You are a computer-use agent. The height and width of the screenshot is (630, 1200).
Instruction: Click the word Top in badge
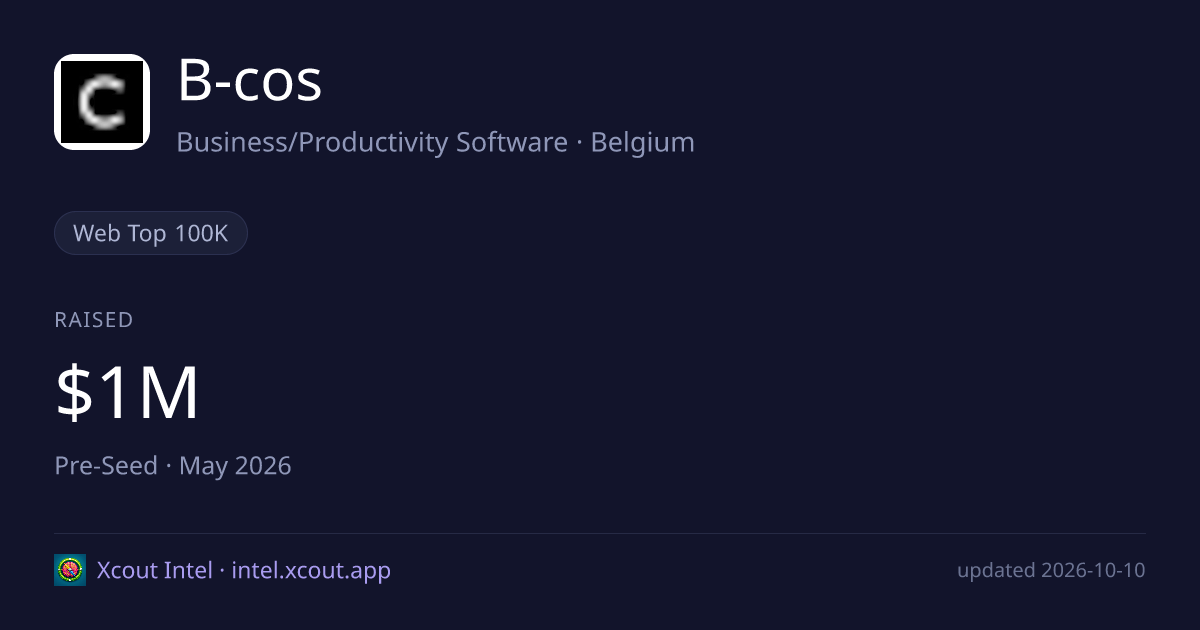(x=148, y=234)
